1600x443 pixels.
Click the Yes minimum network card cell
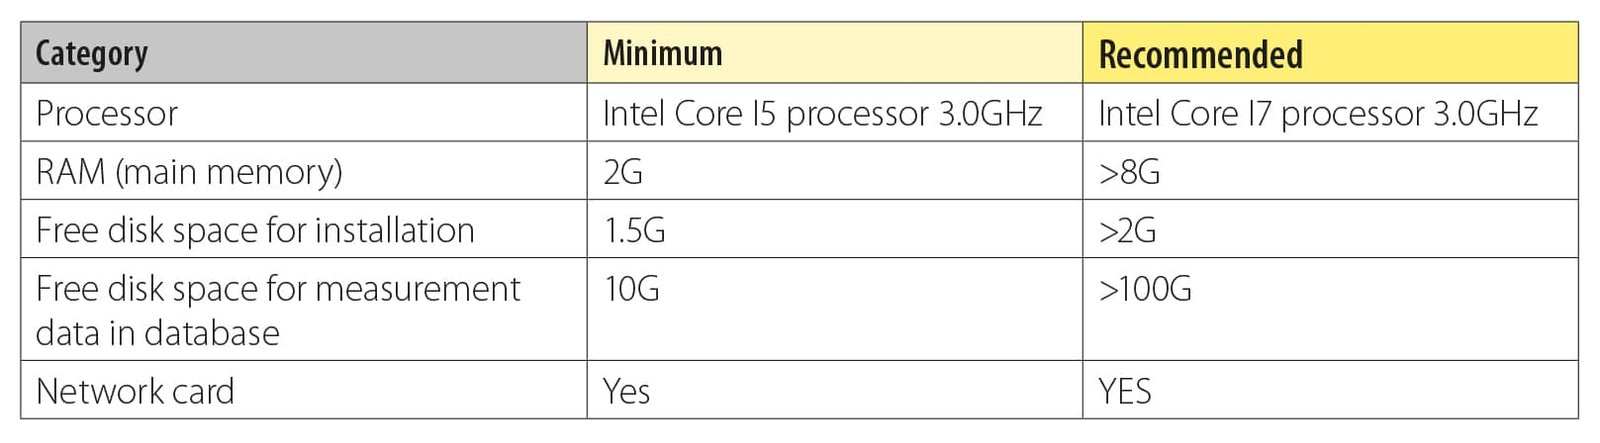(x=626, y=391)
